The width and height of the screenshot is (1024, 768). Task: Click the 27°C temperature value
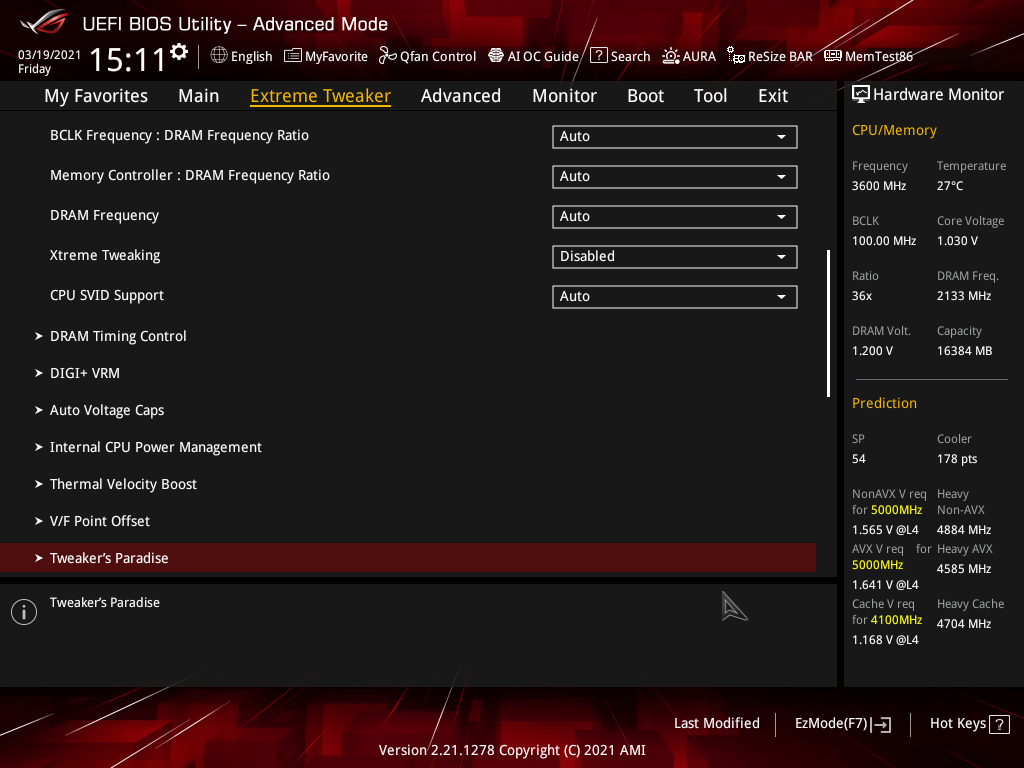click(950, 186)
